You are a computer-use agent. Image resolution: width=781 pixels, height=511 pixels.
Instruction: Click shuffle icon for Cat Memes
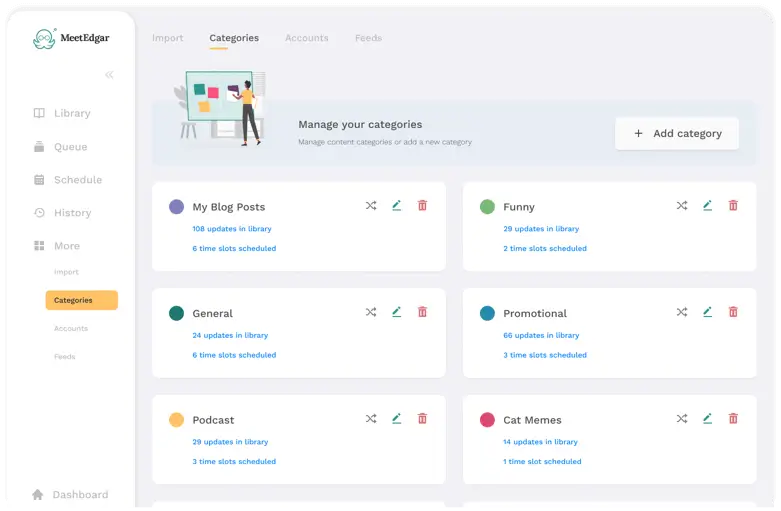coord(682,418)
